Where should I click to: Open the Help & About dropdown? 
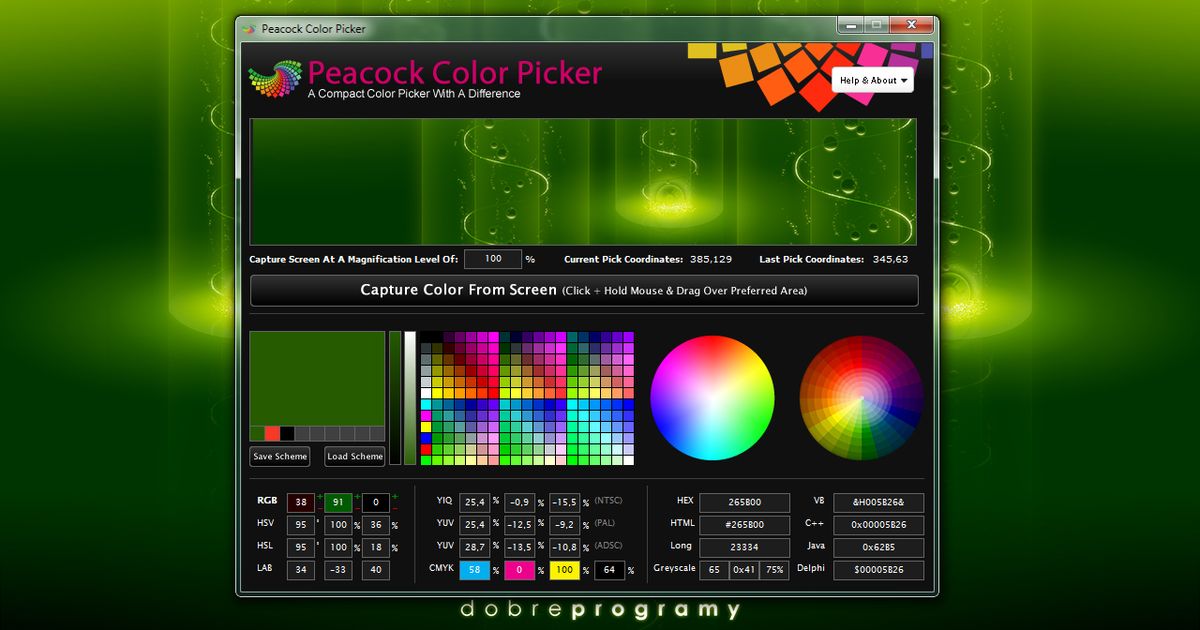pos(873,80)
